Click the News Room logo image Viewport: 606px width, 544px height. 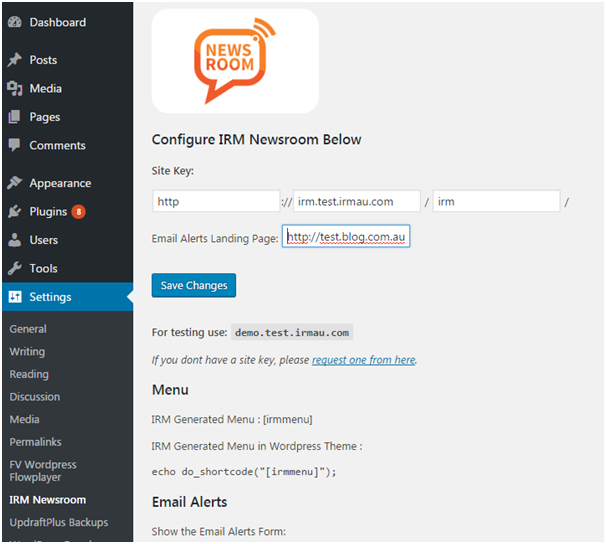coord(235,61)
